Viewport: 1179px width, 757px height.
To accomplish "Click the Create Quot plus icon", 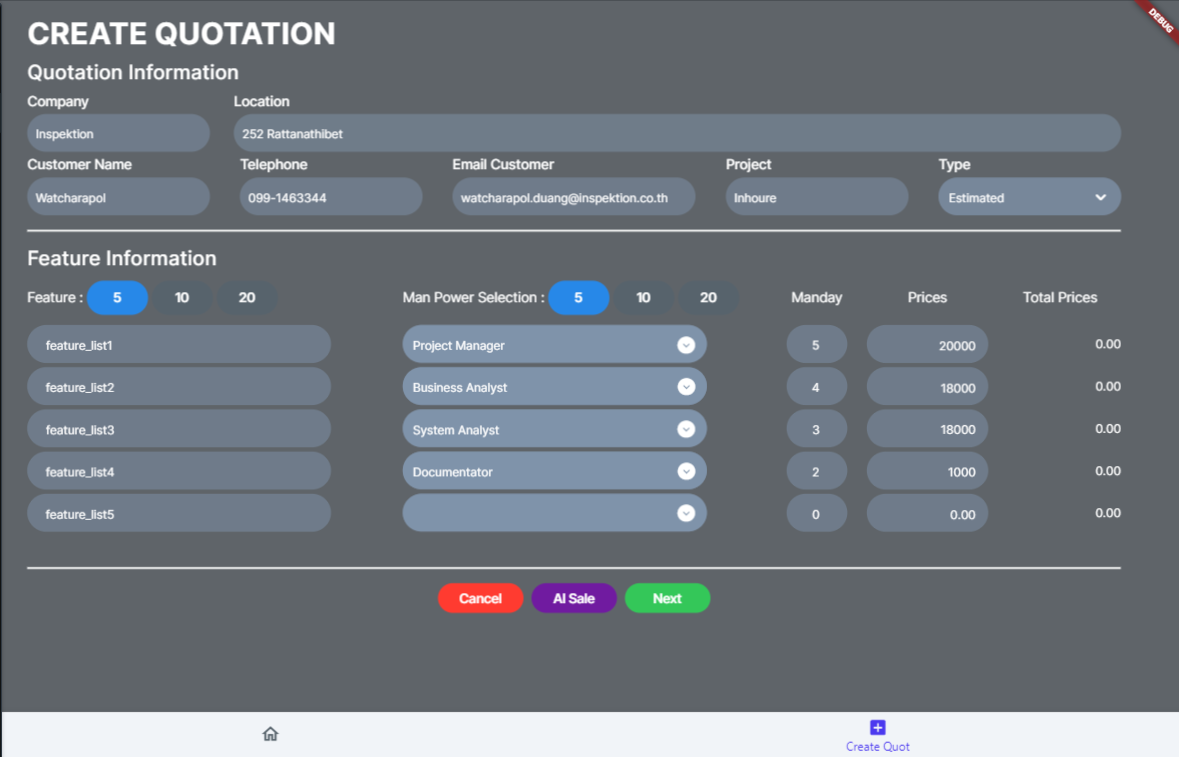I will (x=877, y=728).
